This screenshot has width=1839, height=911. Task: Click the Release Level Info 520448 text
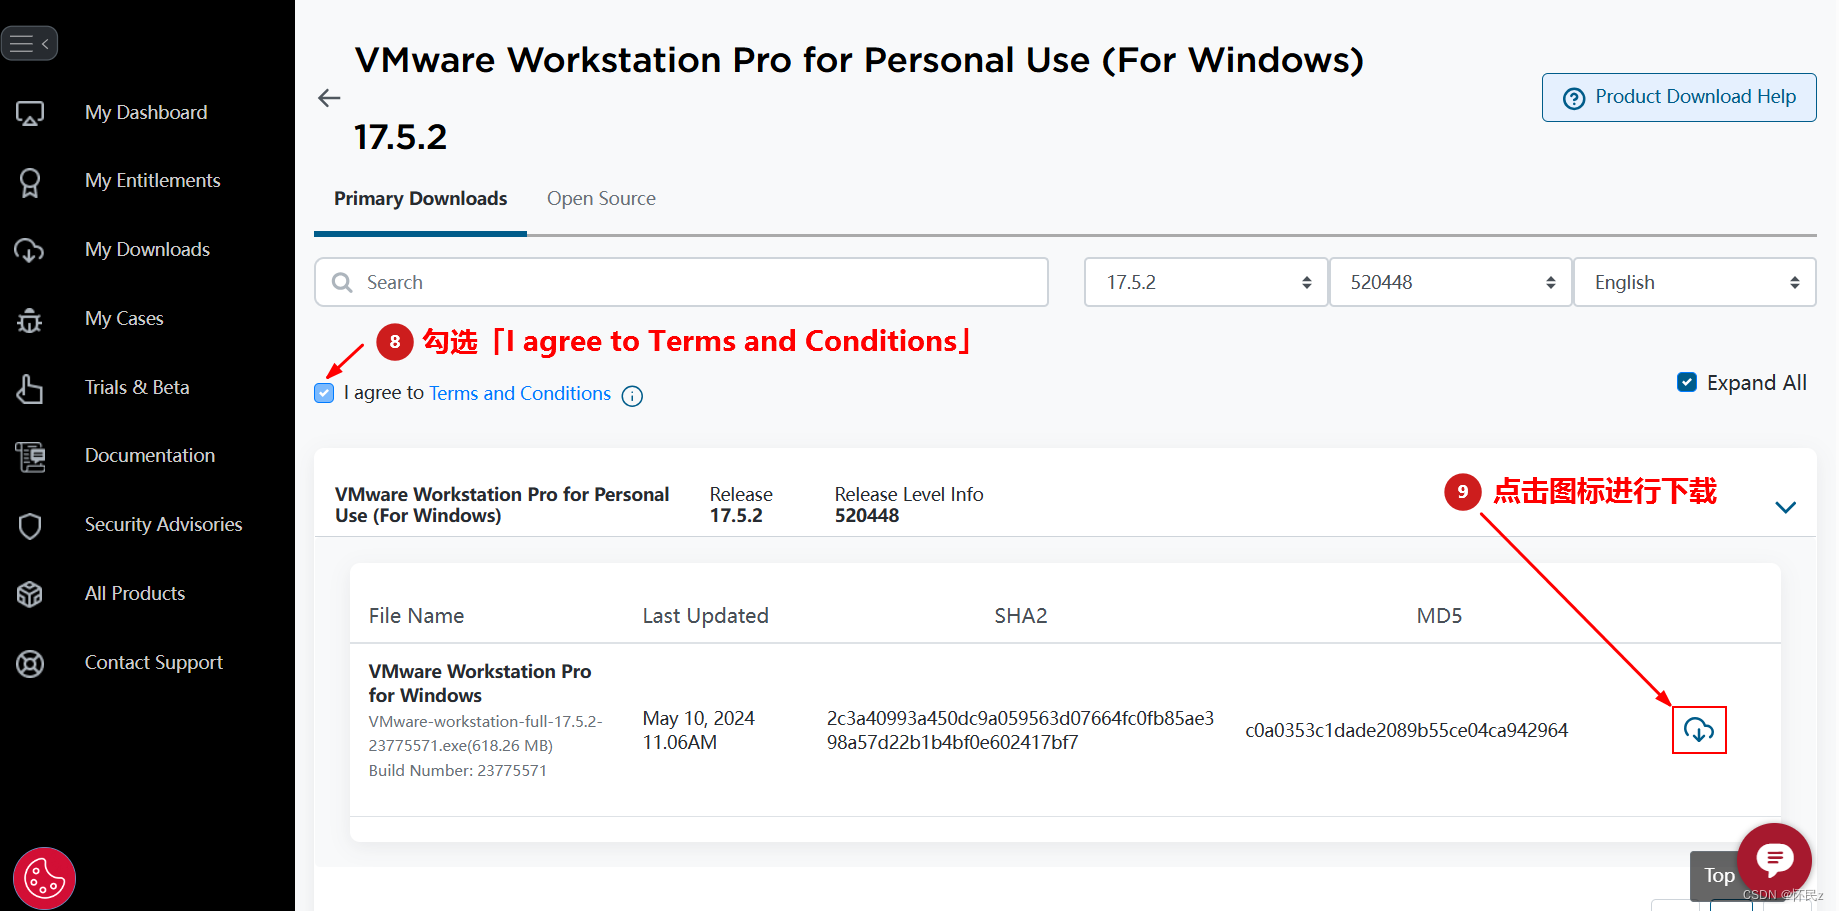pyautogui.click(x=909, y=505)
